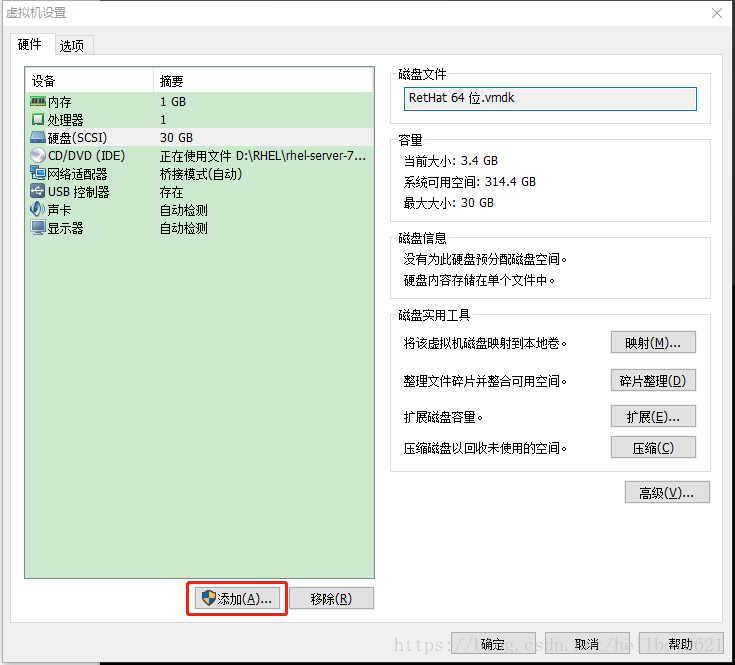Click the disc icon beside CD/DVD (IDE)

click(38, 155)
